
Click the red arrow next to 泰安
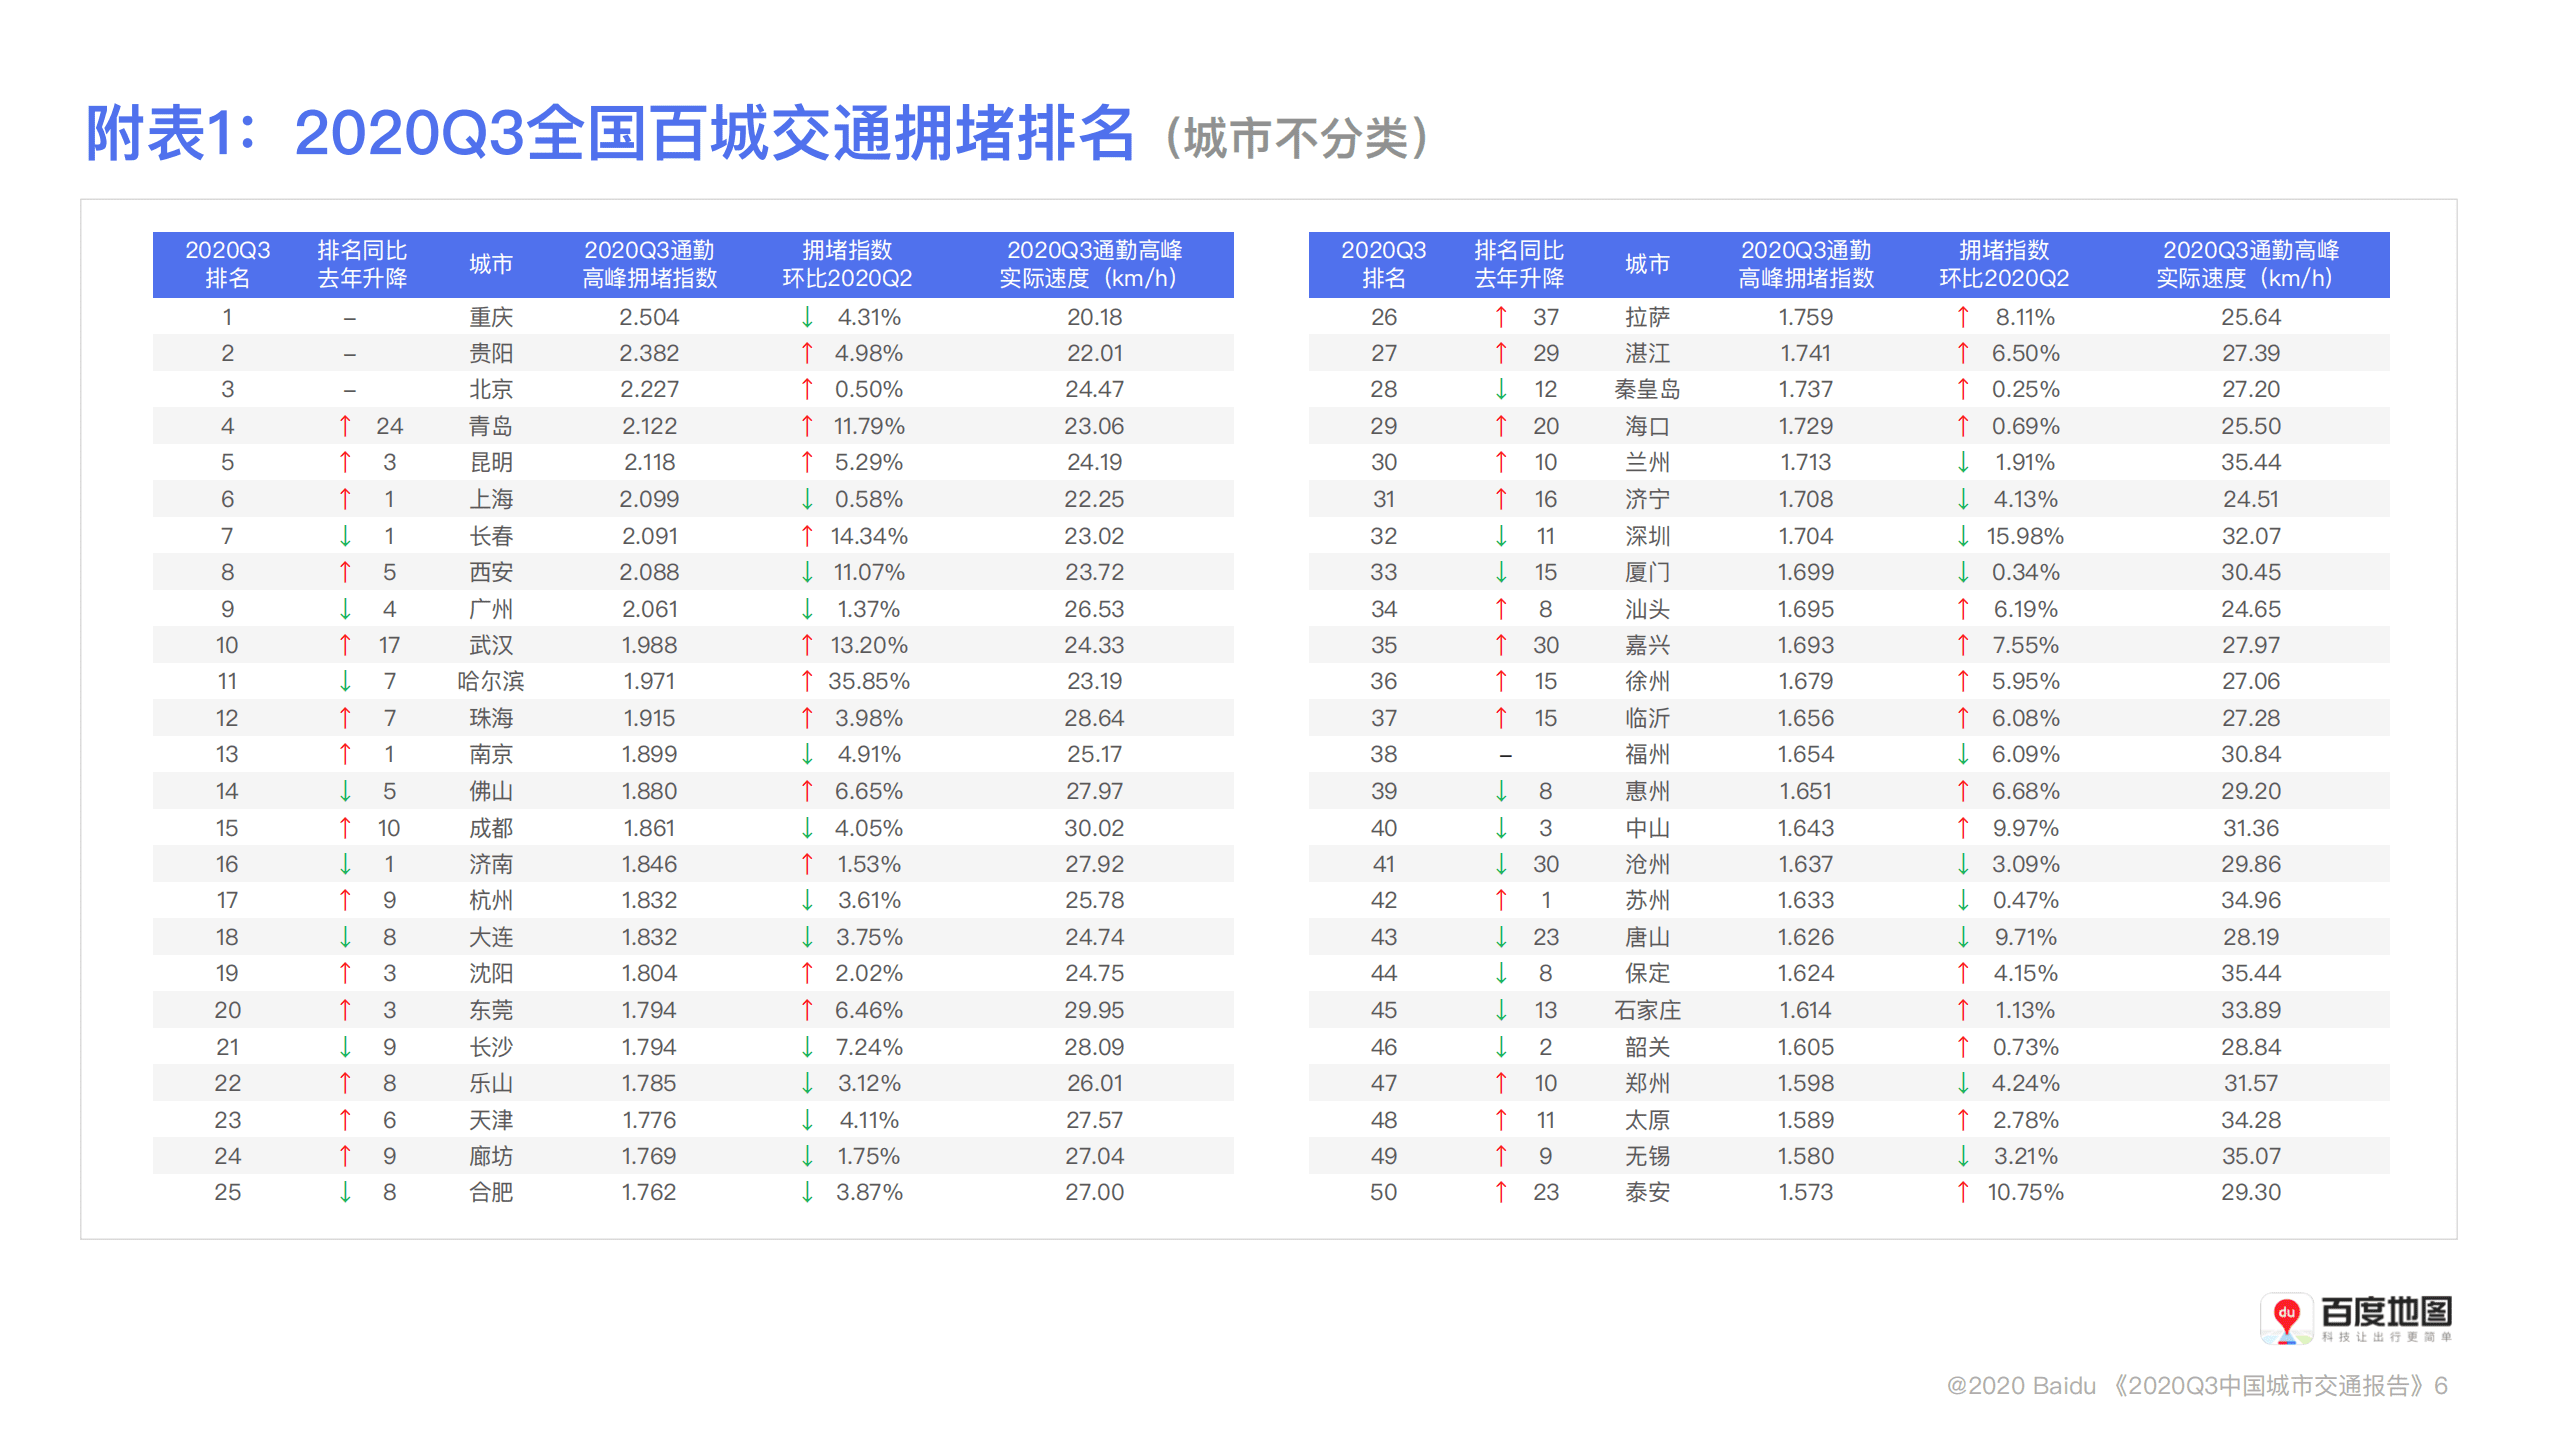[1499, 1192]
